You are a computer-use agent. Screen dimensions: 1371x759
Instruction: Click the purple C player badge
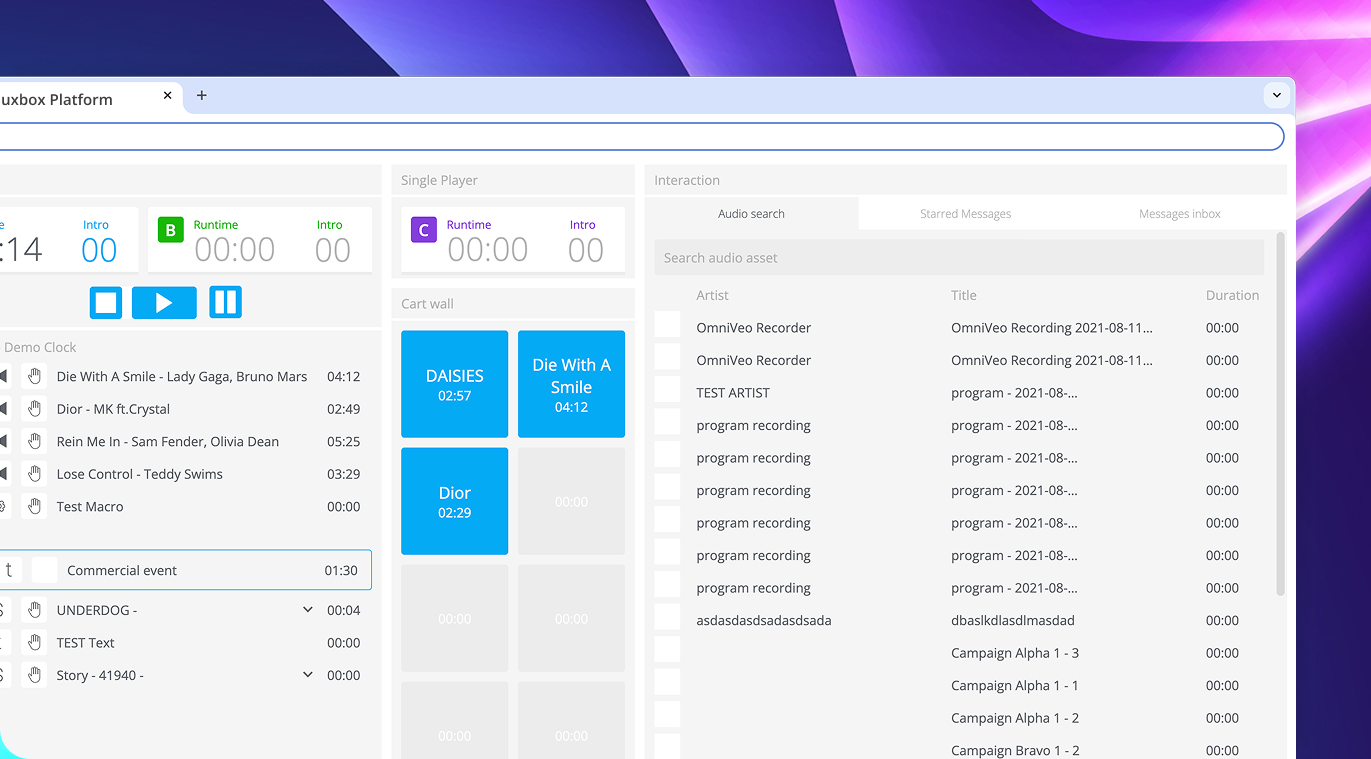pos(423,231)
